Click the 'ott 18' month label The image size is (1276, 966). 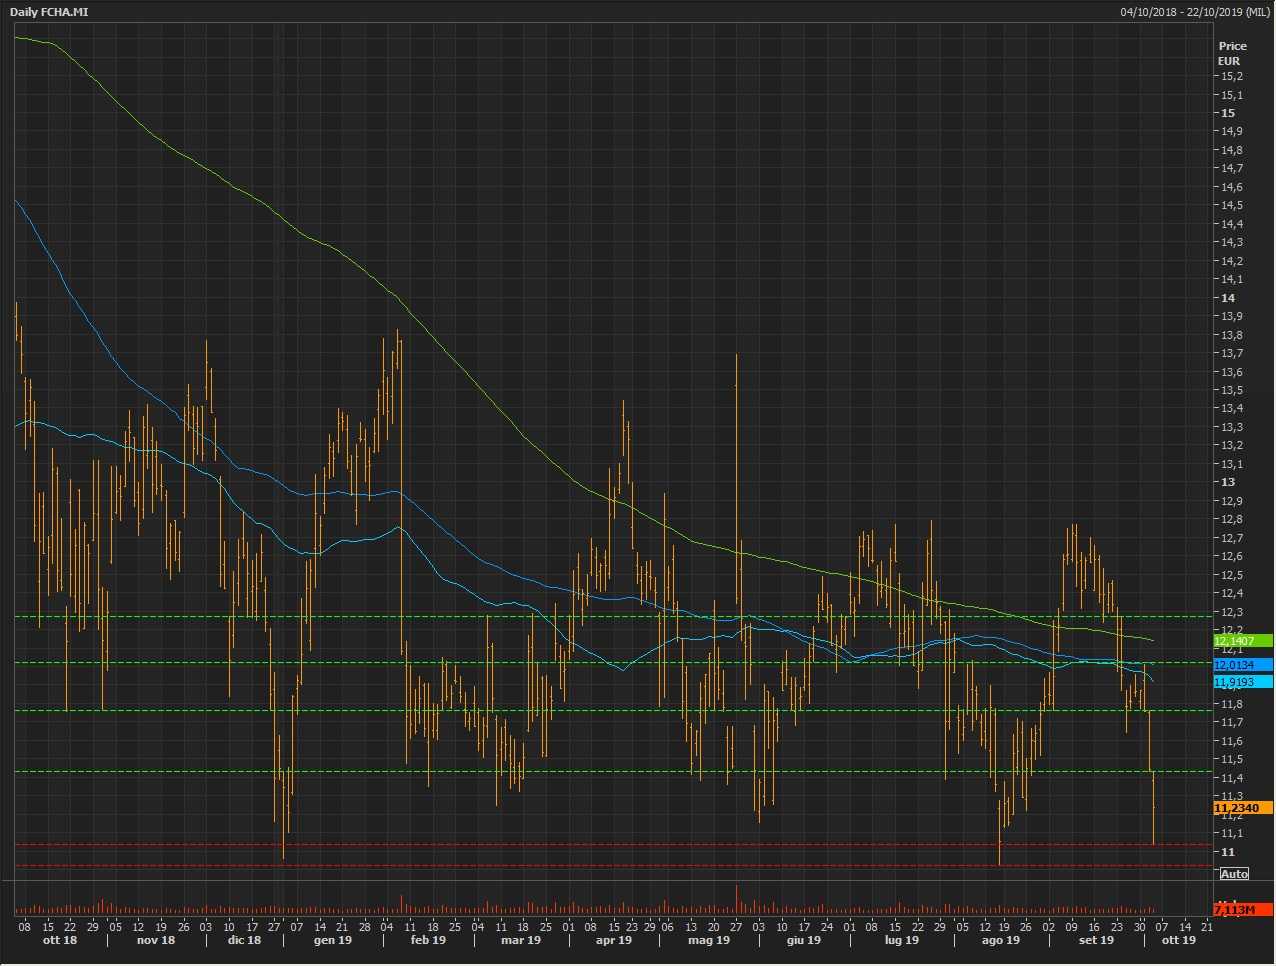(x=60, y=940)
